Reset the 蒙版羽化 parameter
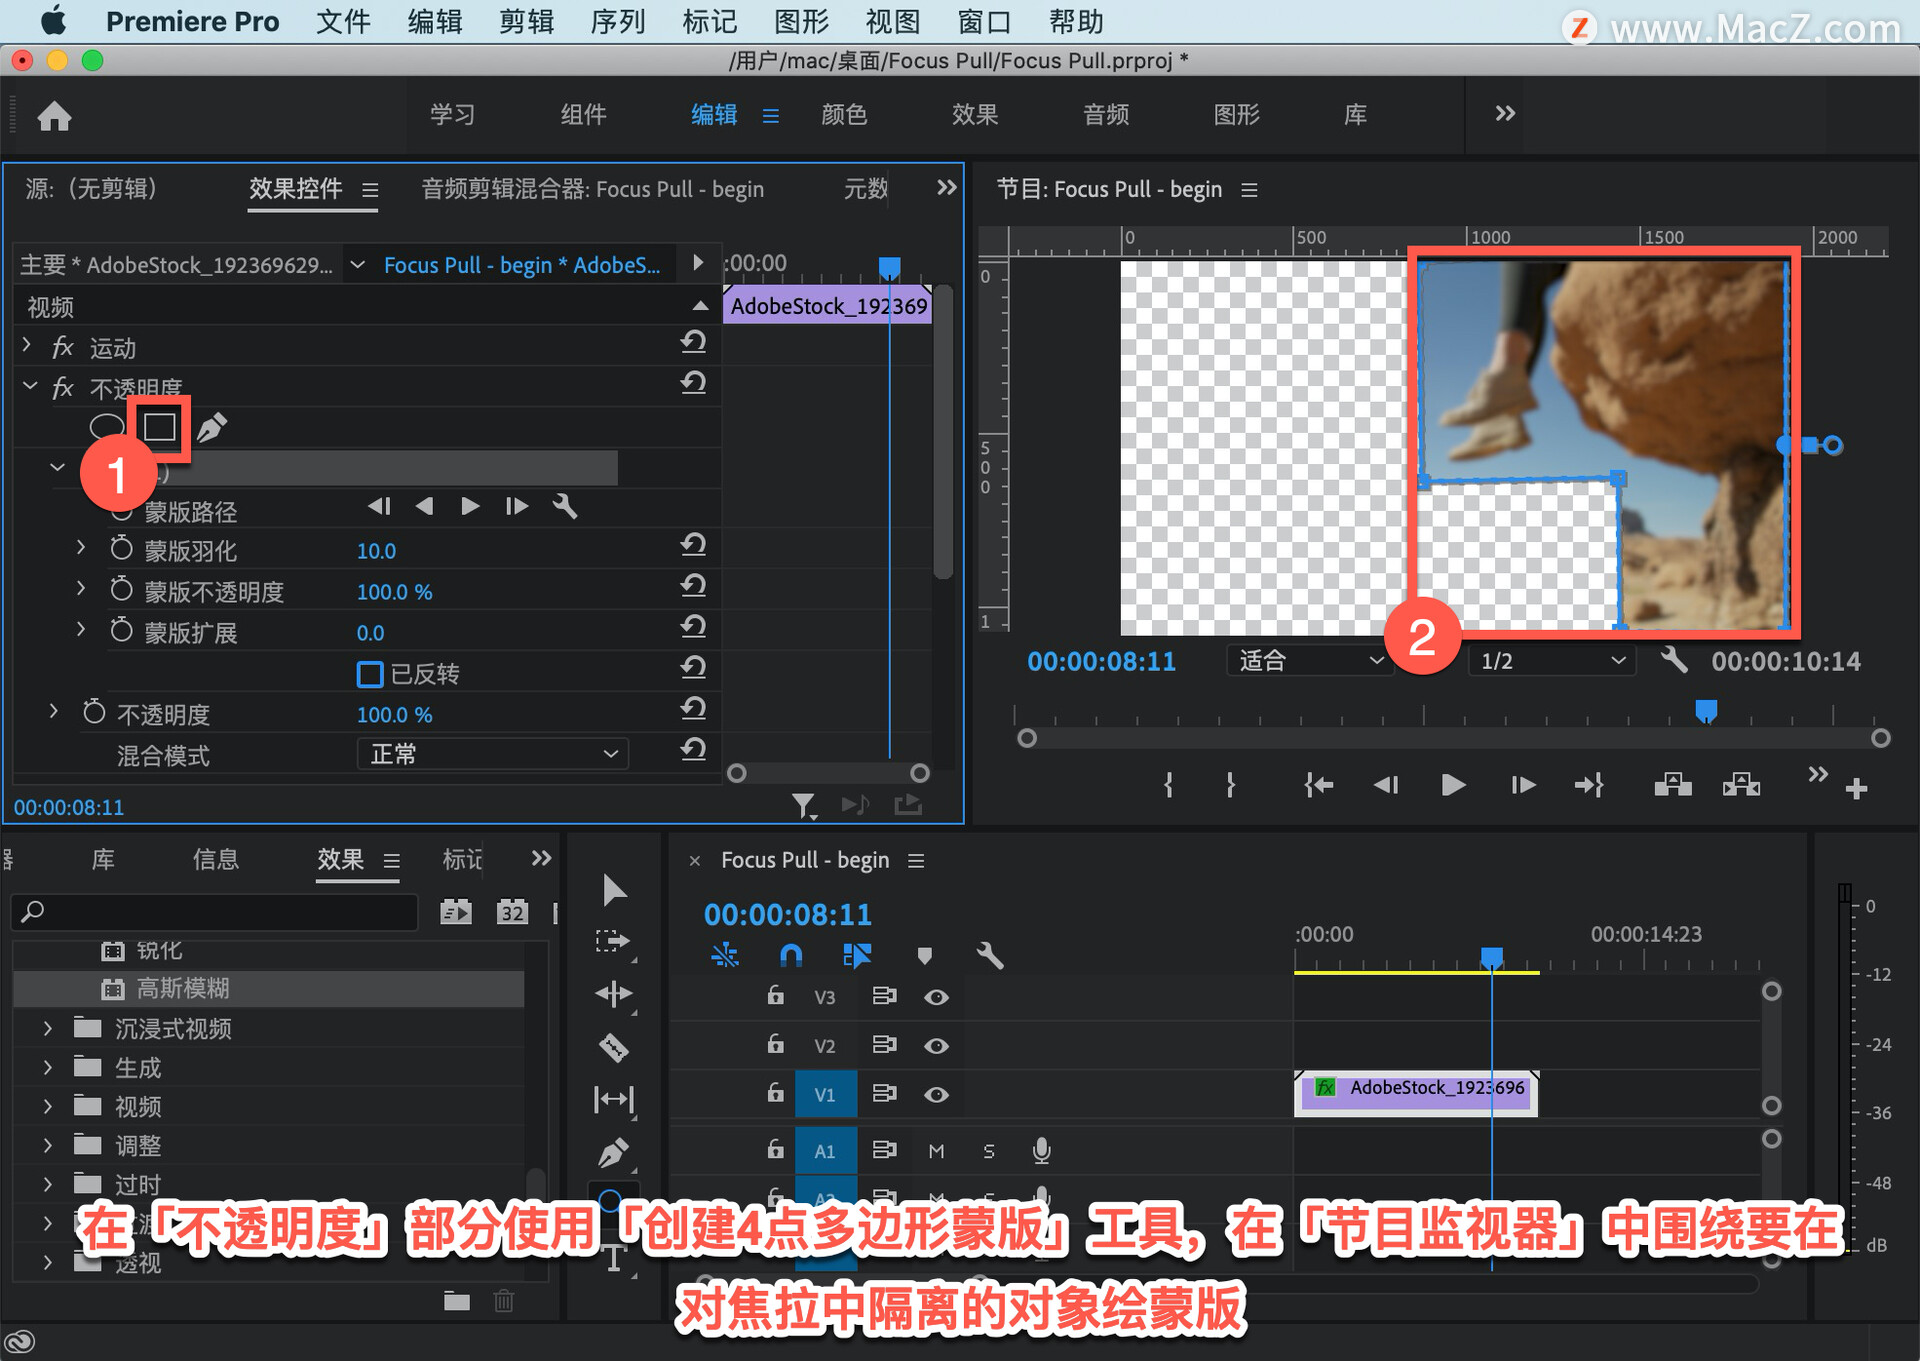The width and height of the screenshot is (1920, 1361). tap(693, 546)
